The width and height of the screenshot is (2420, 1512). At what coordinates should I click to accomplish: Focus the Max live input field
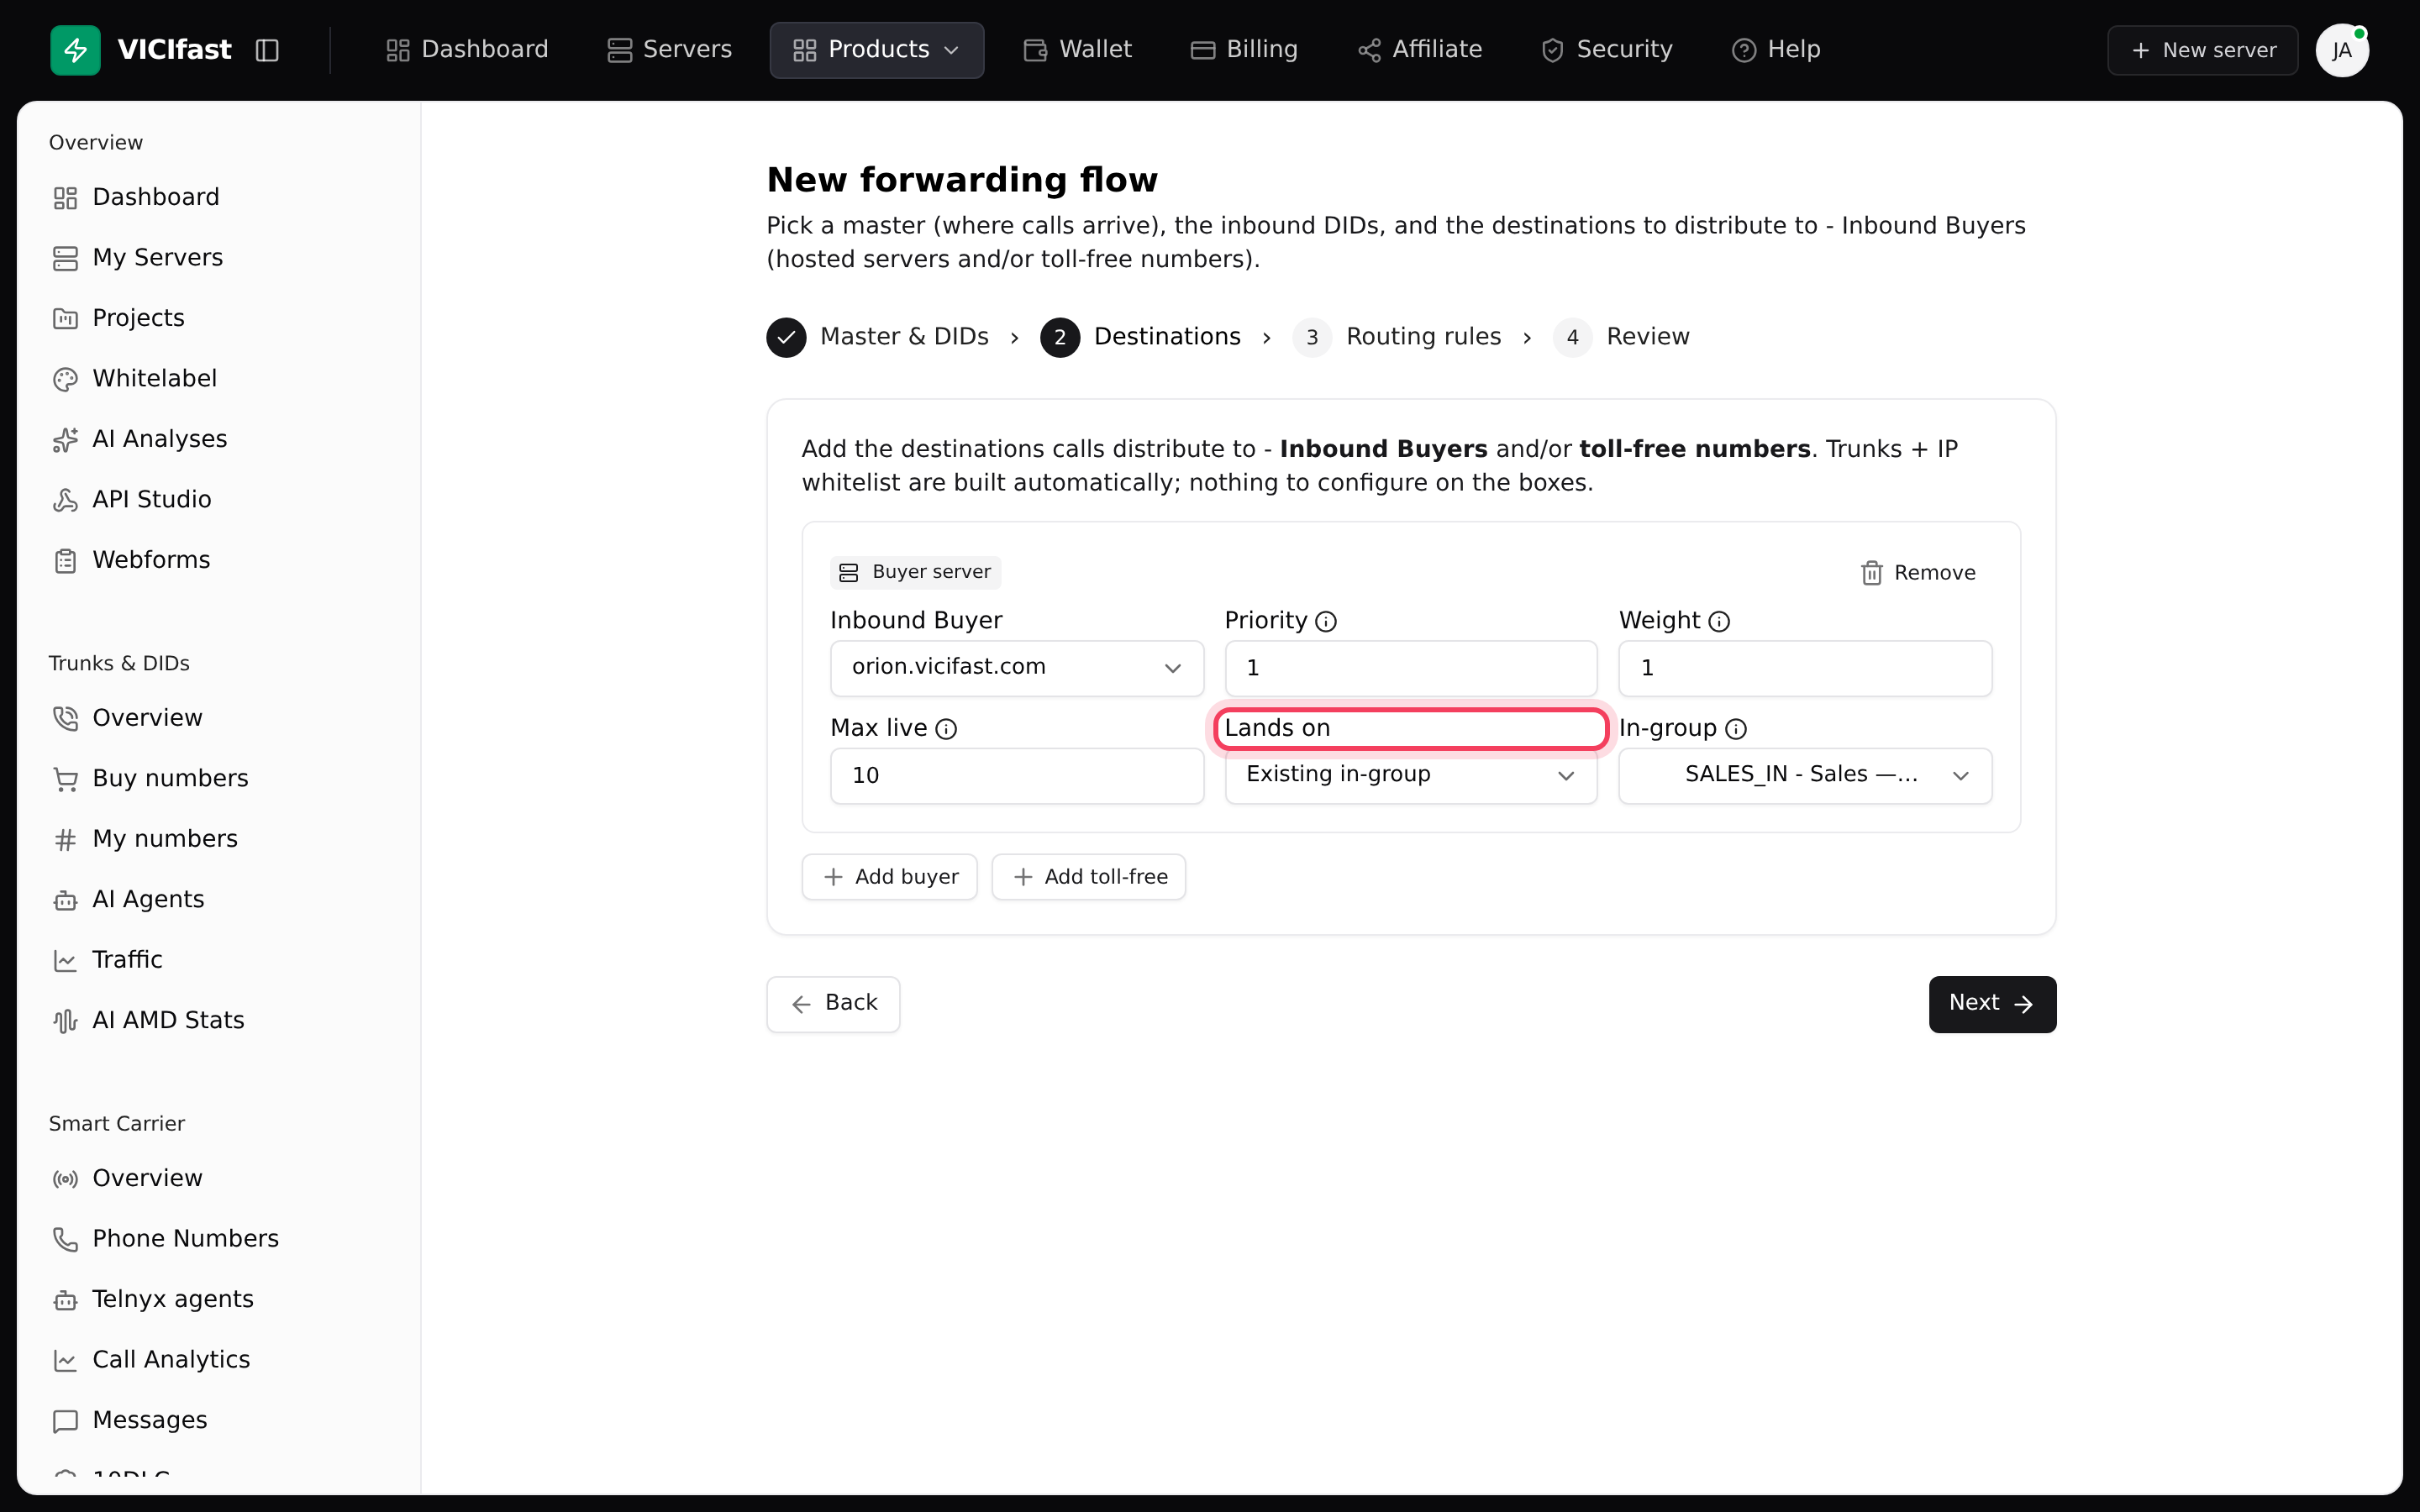click(1016, 775)
